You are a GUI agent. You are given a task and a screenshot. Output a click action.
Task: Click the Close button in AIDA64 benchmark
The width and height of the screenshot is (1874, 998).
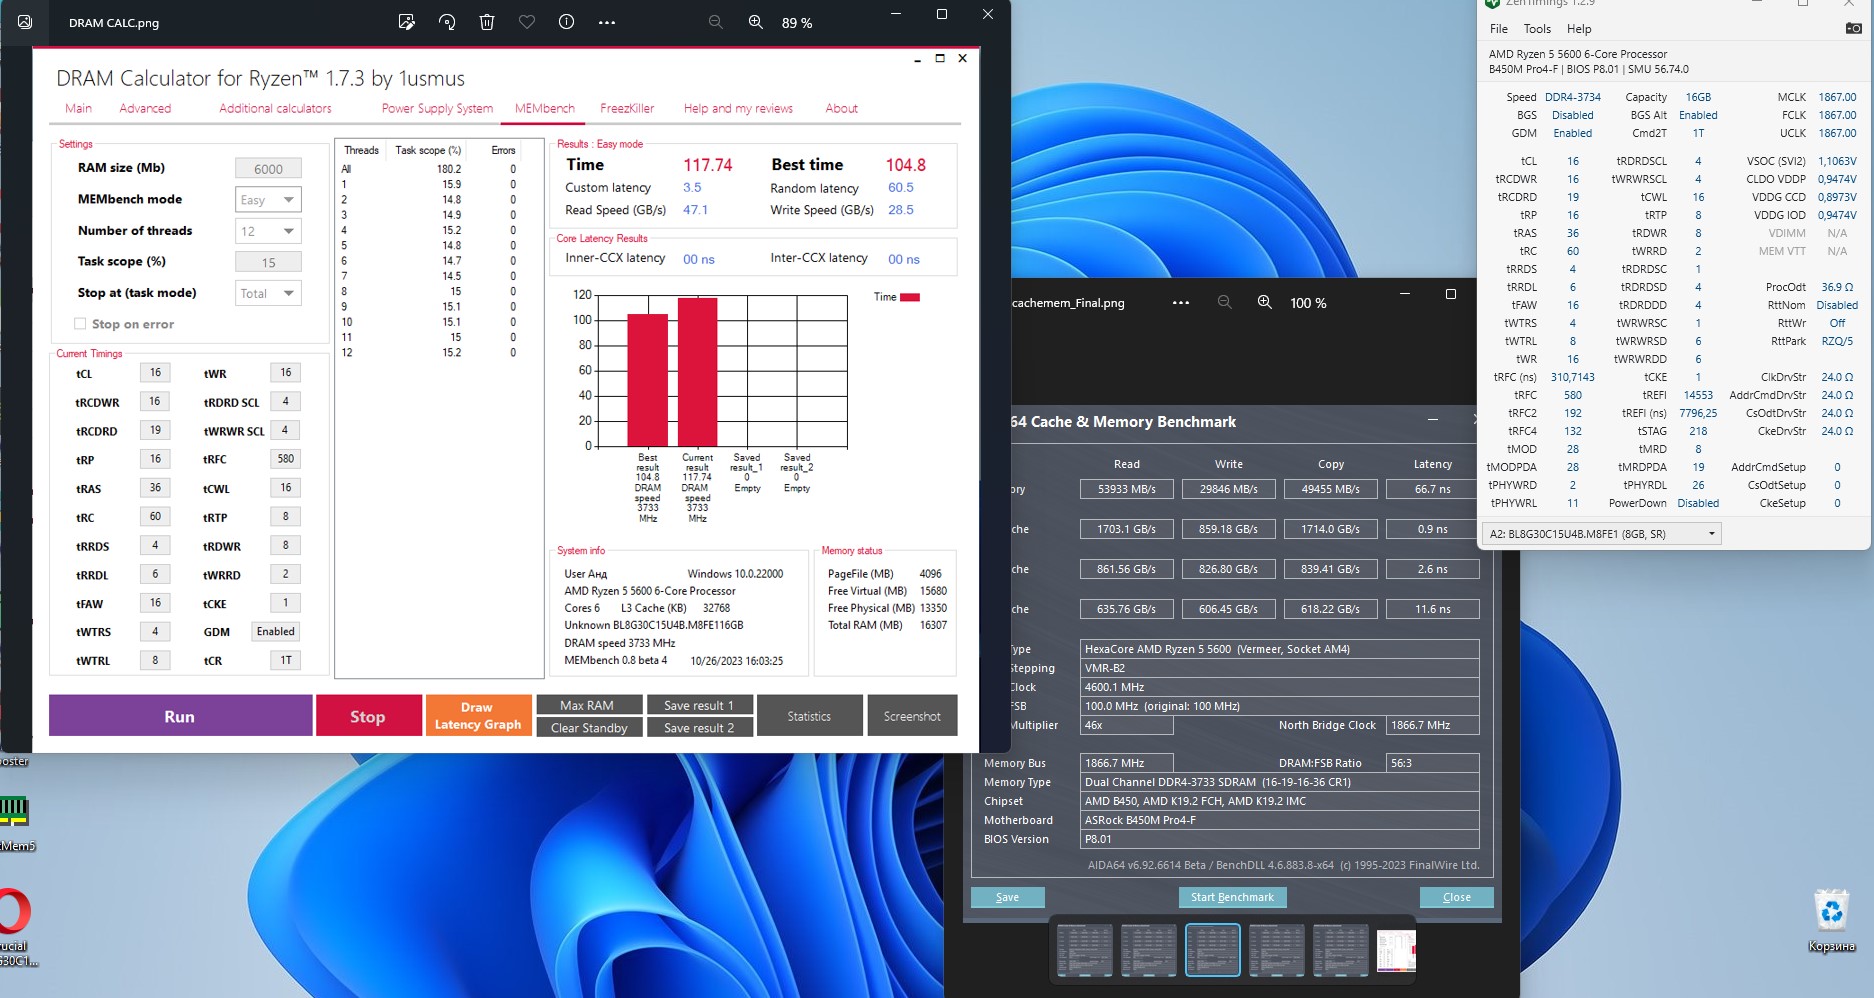[x=1456, y=897]
